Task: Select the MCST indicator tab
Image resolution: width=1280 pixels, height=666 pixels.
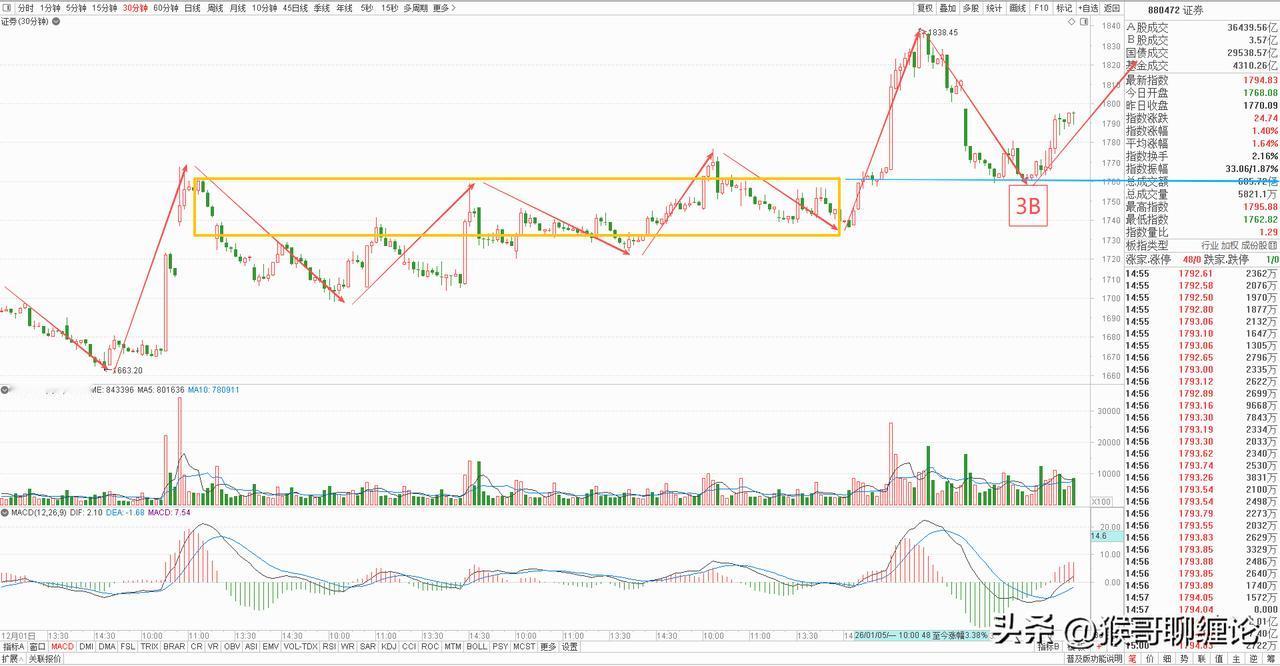Action: [x=524, y=646]
